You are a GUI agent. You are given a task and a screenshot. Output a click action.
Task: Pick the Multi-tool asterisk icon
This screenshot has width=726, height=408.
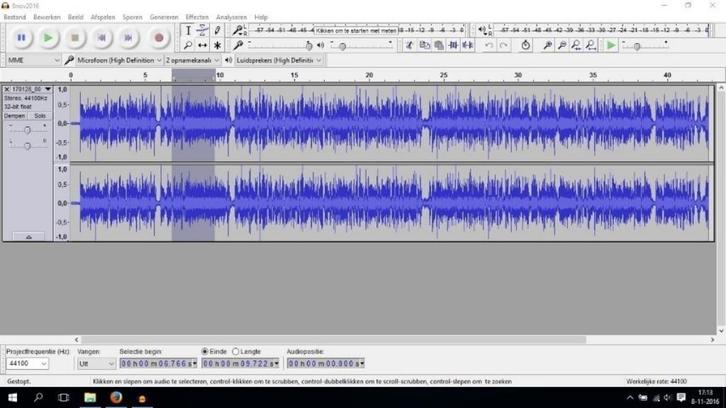click(218, 45)
